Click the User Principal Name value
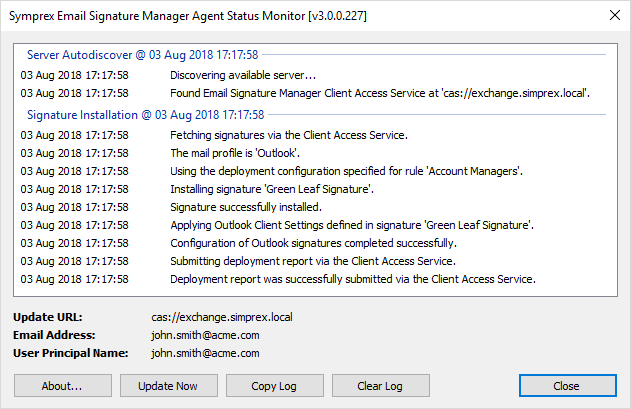The width and height of the screenshot is (631, 409). point(206,353)
